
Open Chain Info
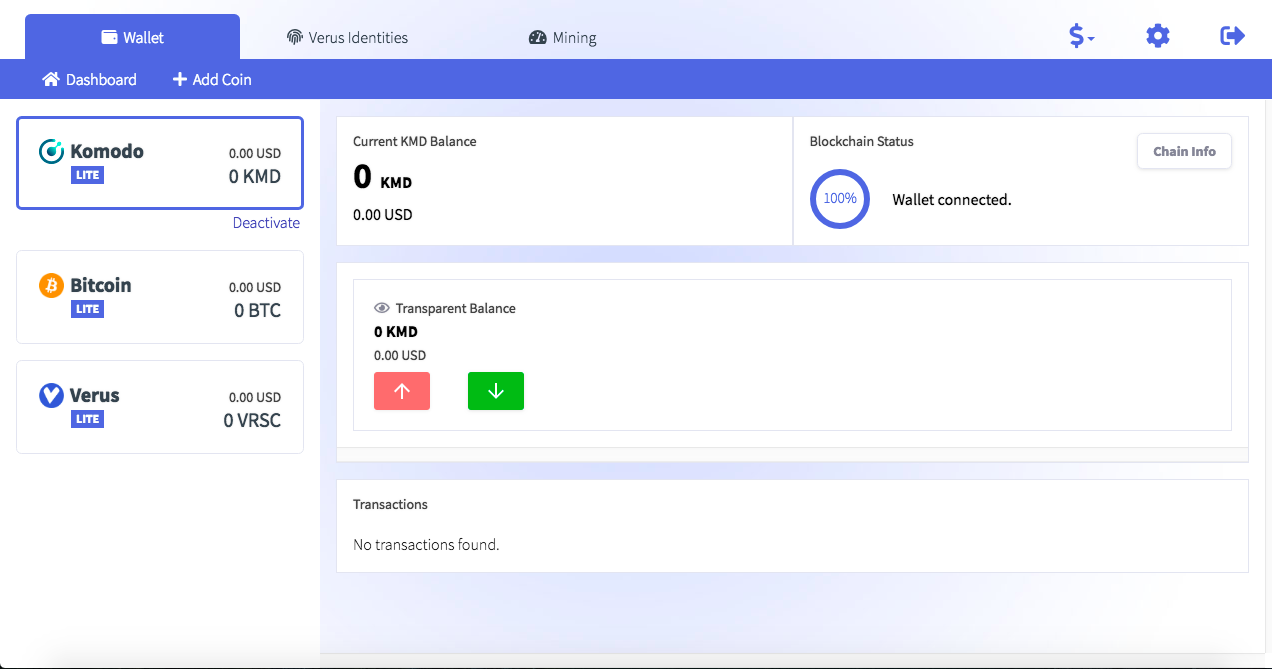tap(1184, 151)
